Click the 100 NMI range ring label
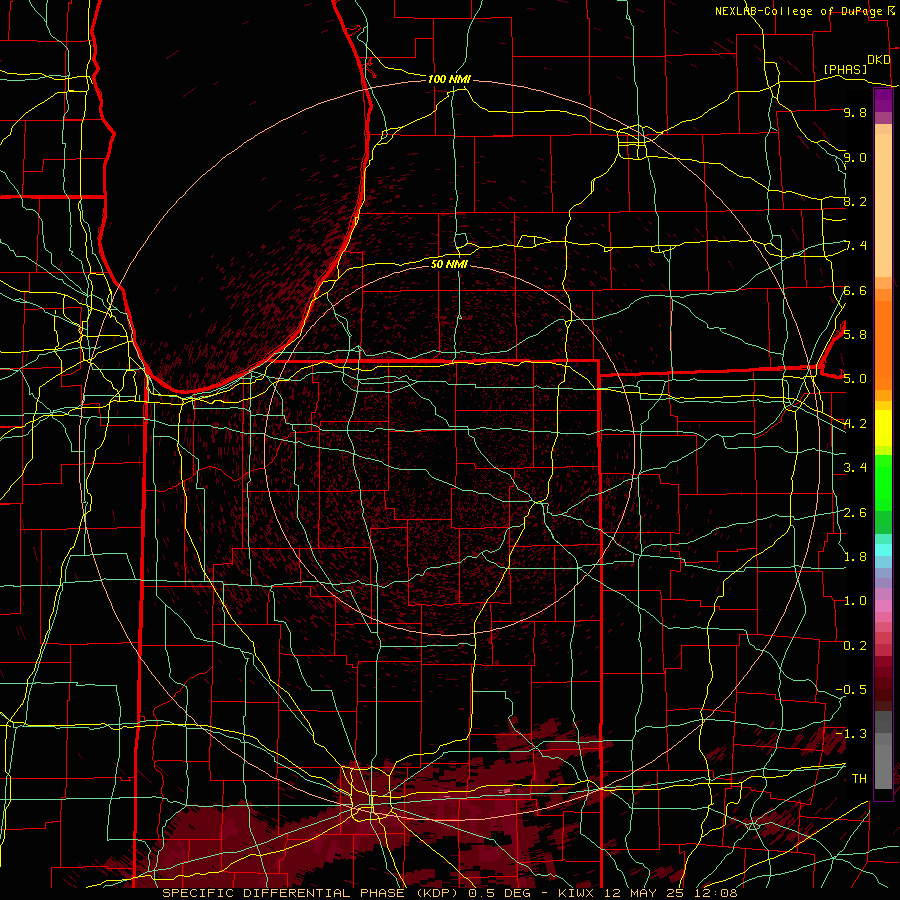 449,79
